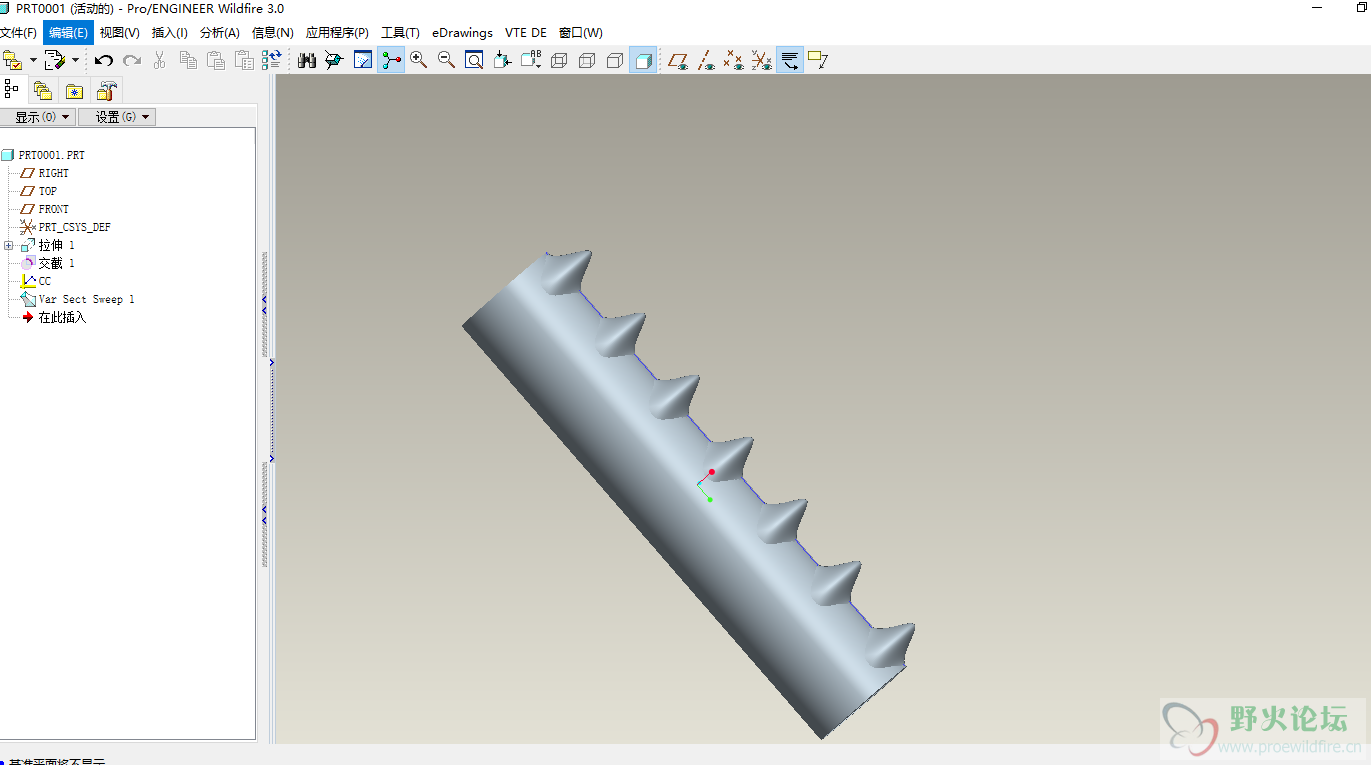Switch display to no hidden mode

pos(615,61)
